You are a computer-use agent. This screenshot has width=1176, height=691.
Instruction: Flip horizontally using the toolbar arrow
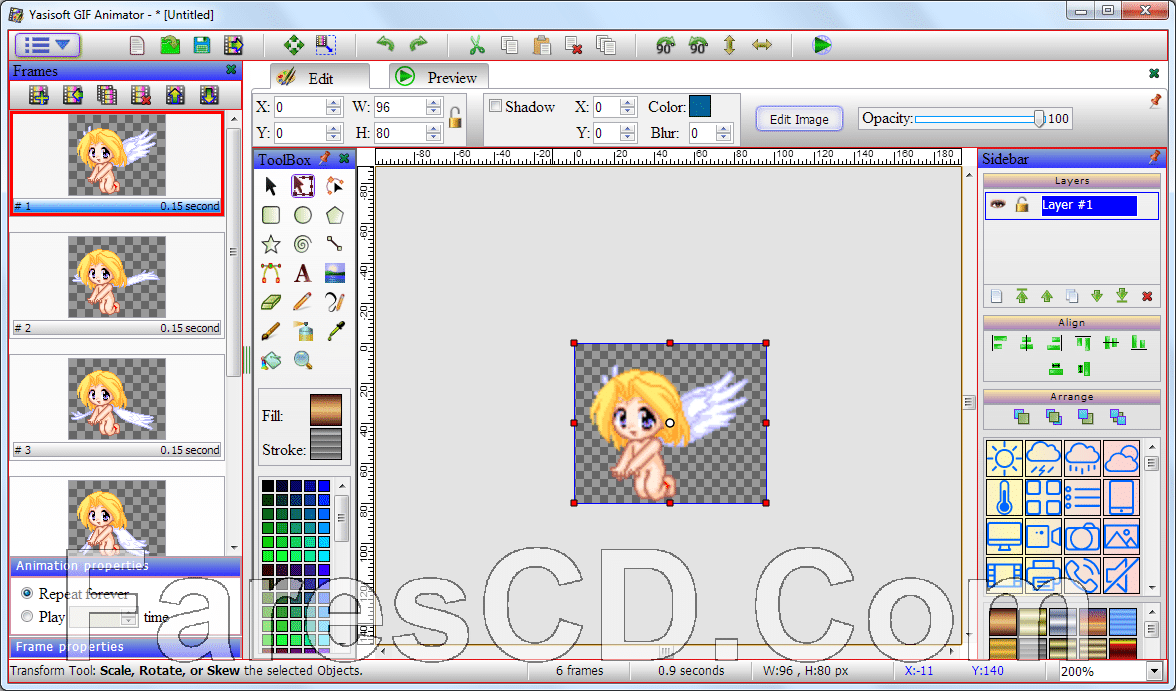[762, 45]
